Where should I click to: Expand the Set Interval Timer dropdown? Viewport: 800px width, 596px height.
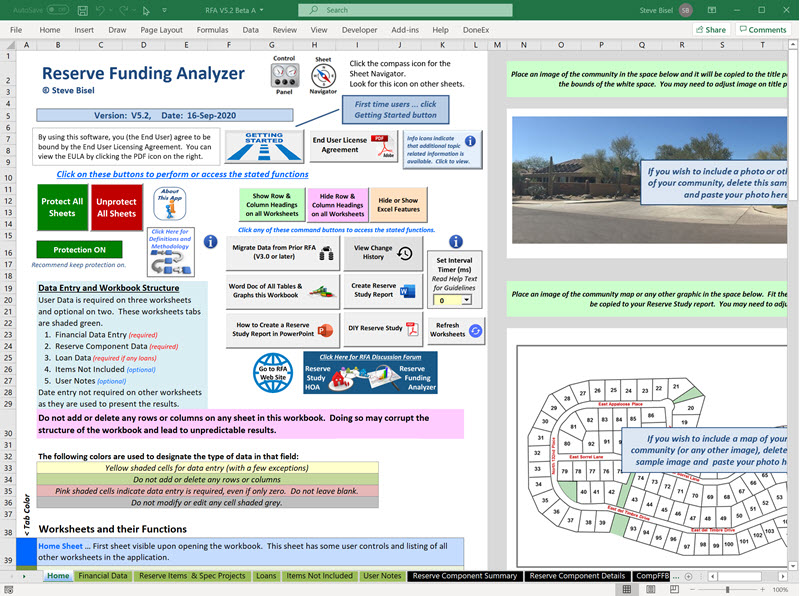click(467, 300)
